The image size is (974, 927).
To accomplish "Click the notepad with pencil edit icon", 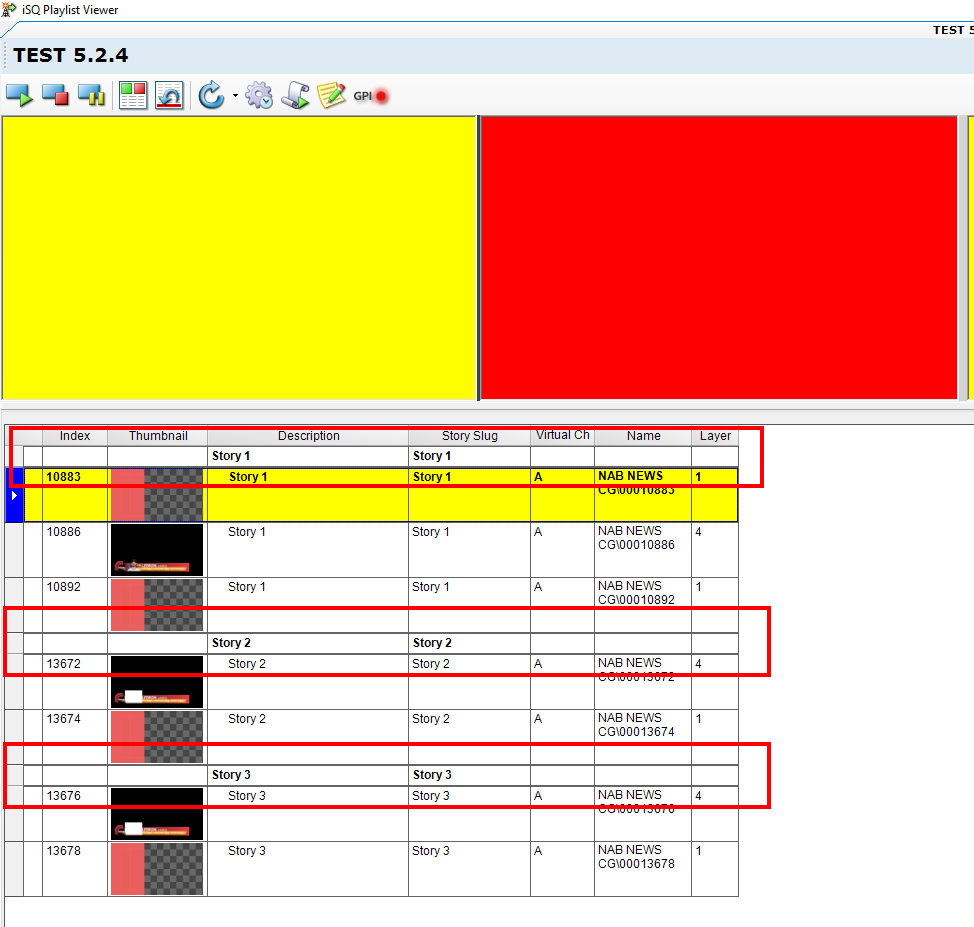I will tap(331, 96).
